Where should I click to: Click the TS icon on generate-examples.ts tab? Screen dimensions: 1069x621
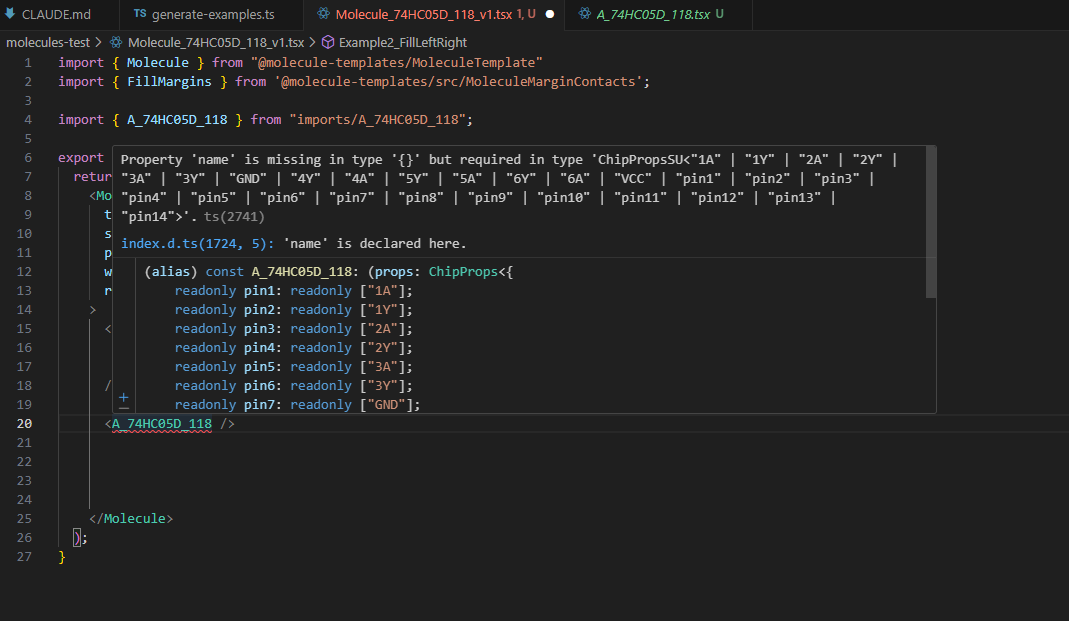[x=139, y=15]
